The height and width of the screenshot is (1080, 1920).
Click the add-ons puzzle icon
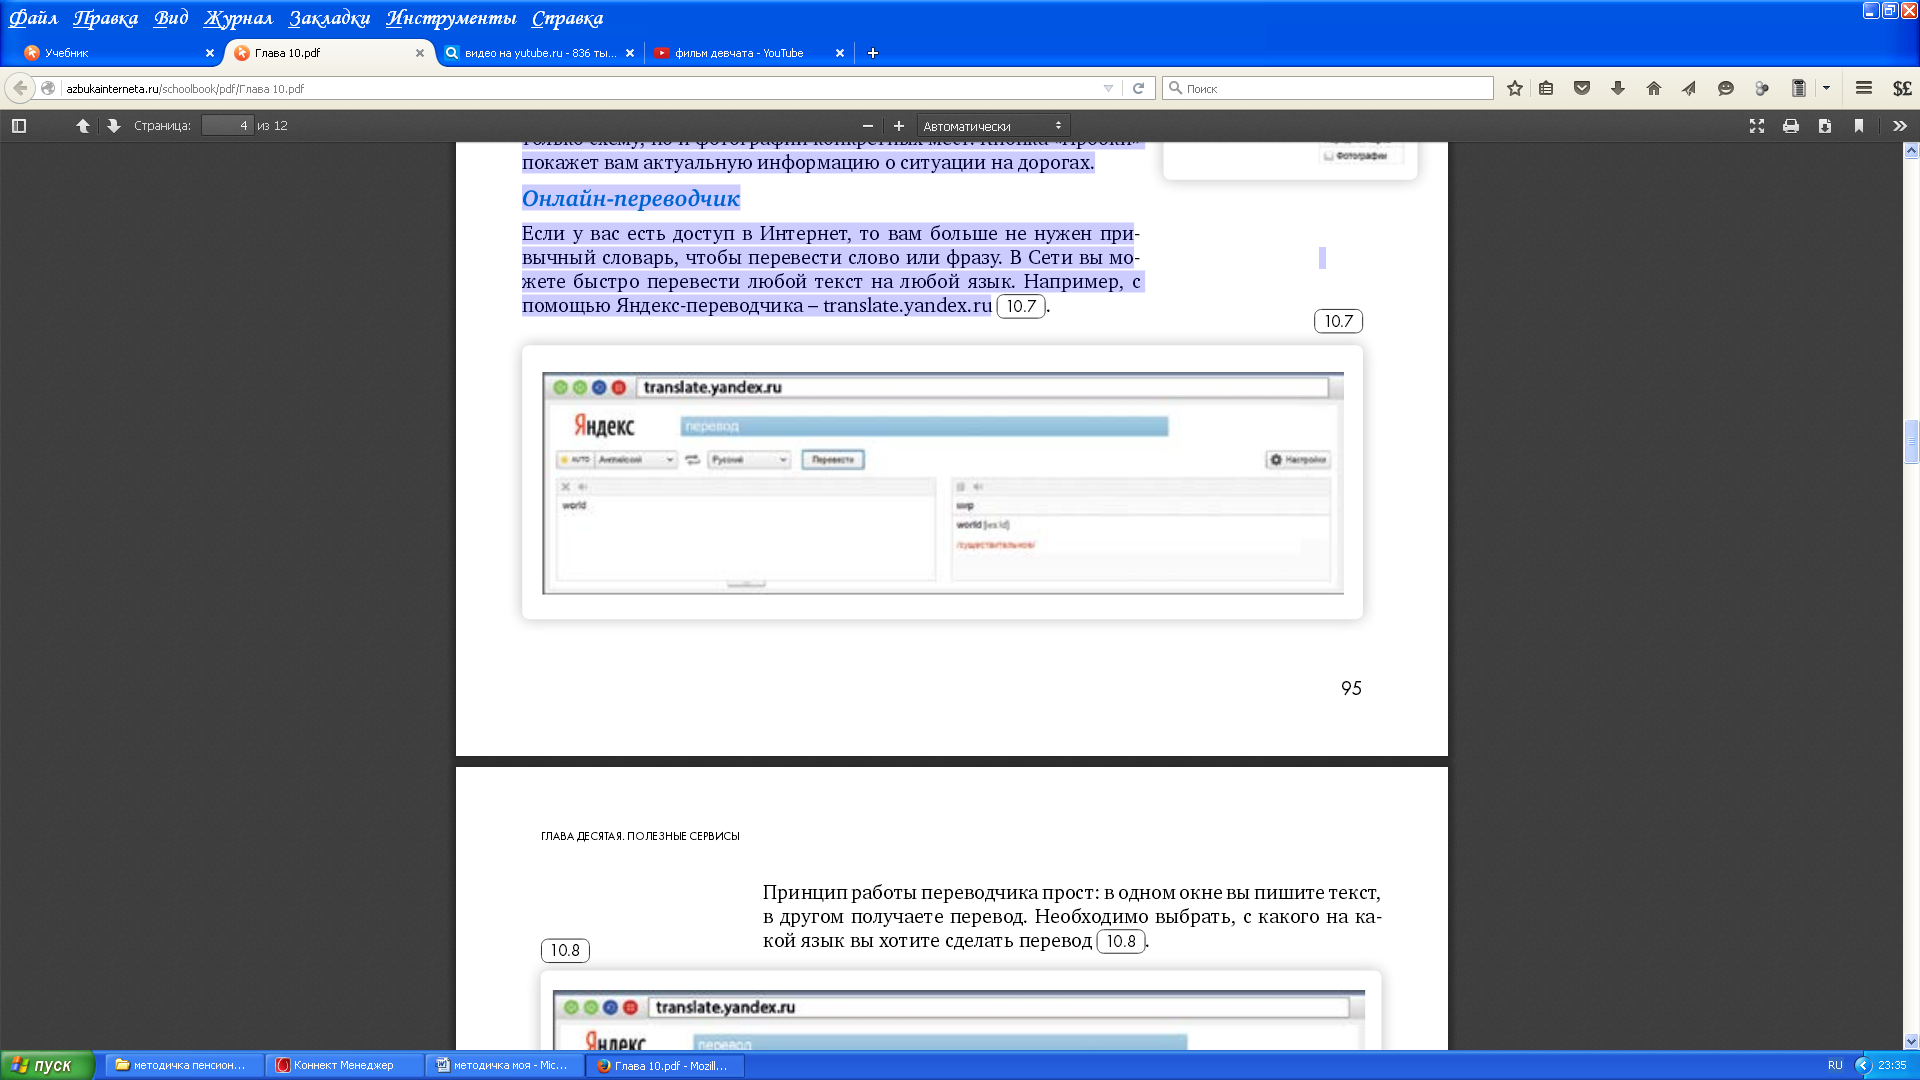[x=1762, y=89]
